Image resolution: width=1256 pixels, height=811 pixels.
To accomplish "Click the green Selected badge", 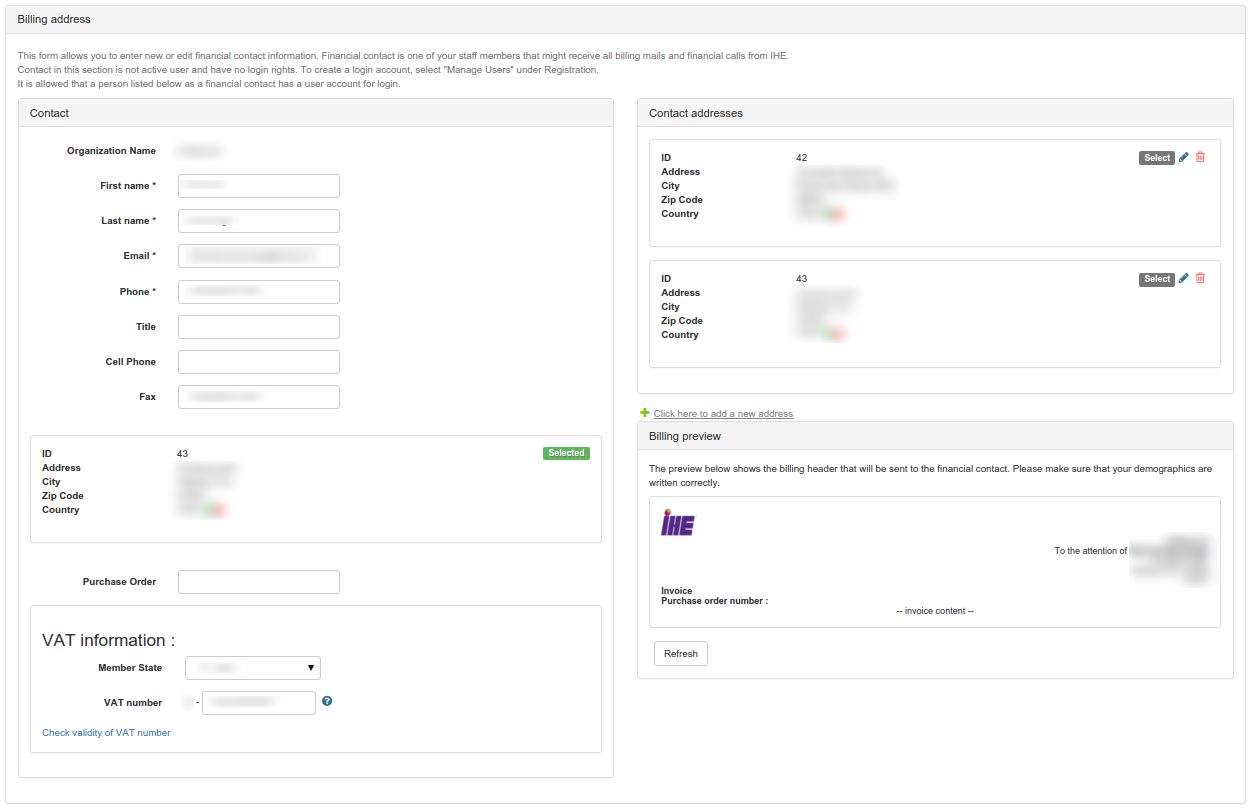I will pos(566,453).
